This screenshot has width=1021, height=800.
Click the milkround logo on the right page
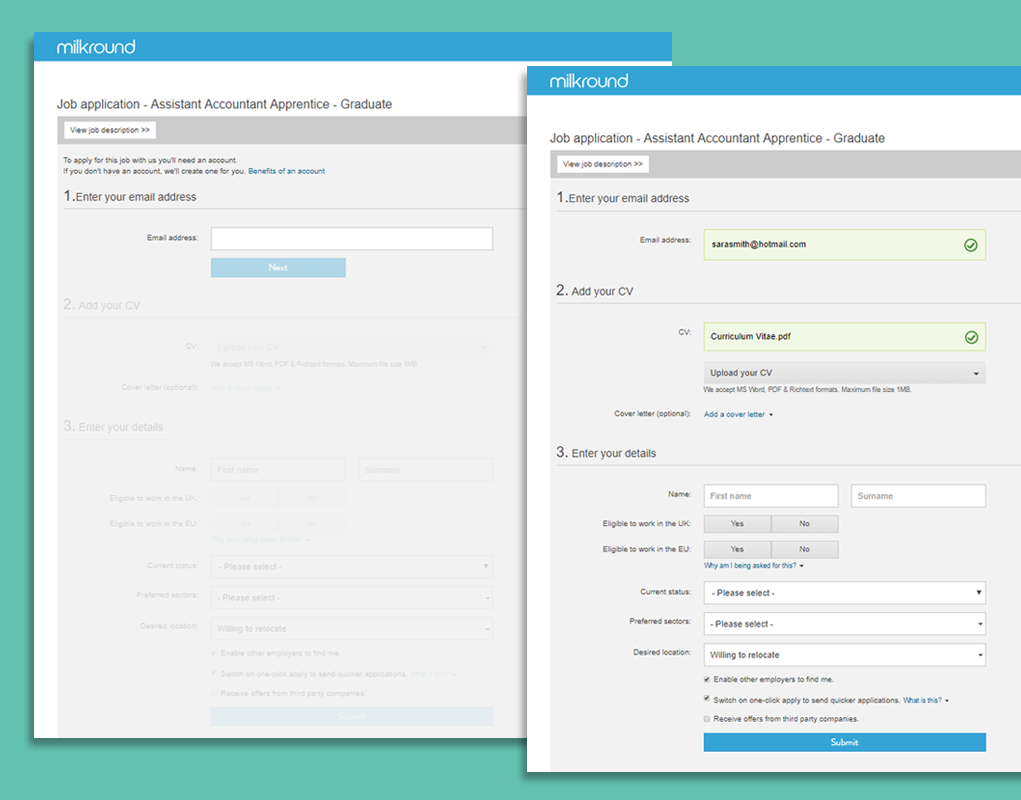coord(589,81)
